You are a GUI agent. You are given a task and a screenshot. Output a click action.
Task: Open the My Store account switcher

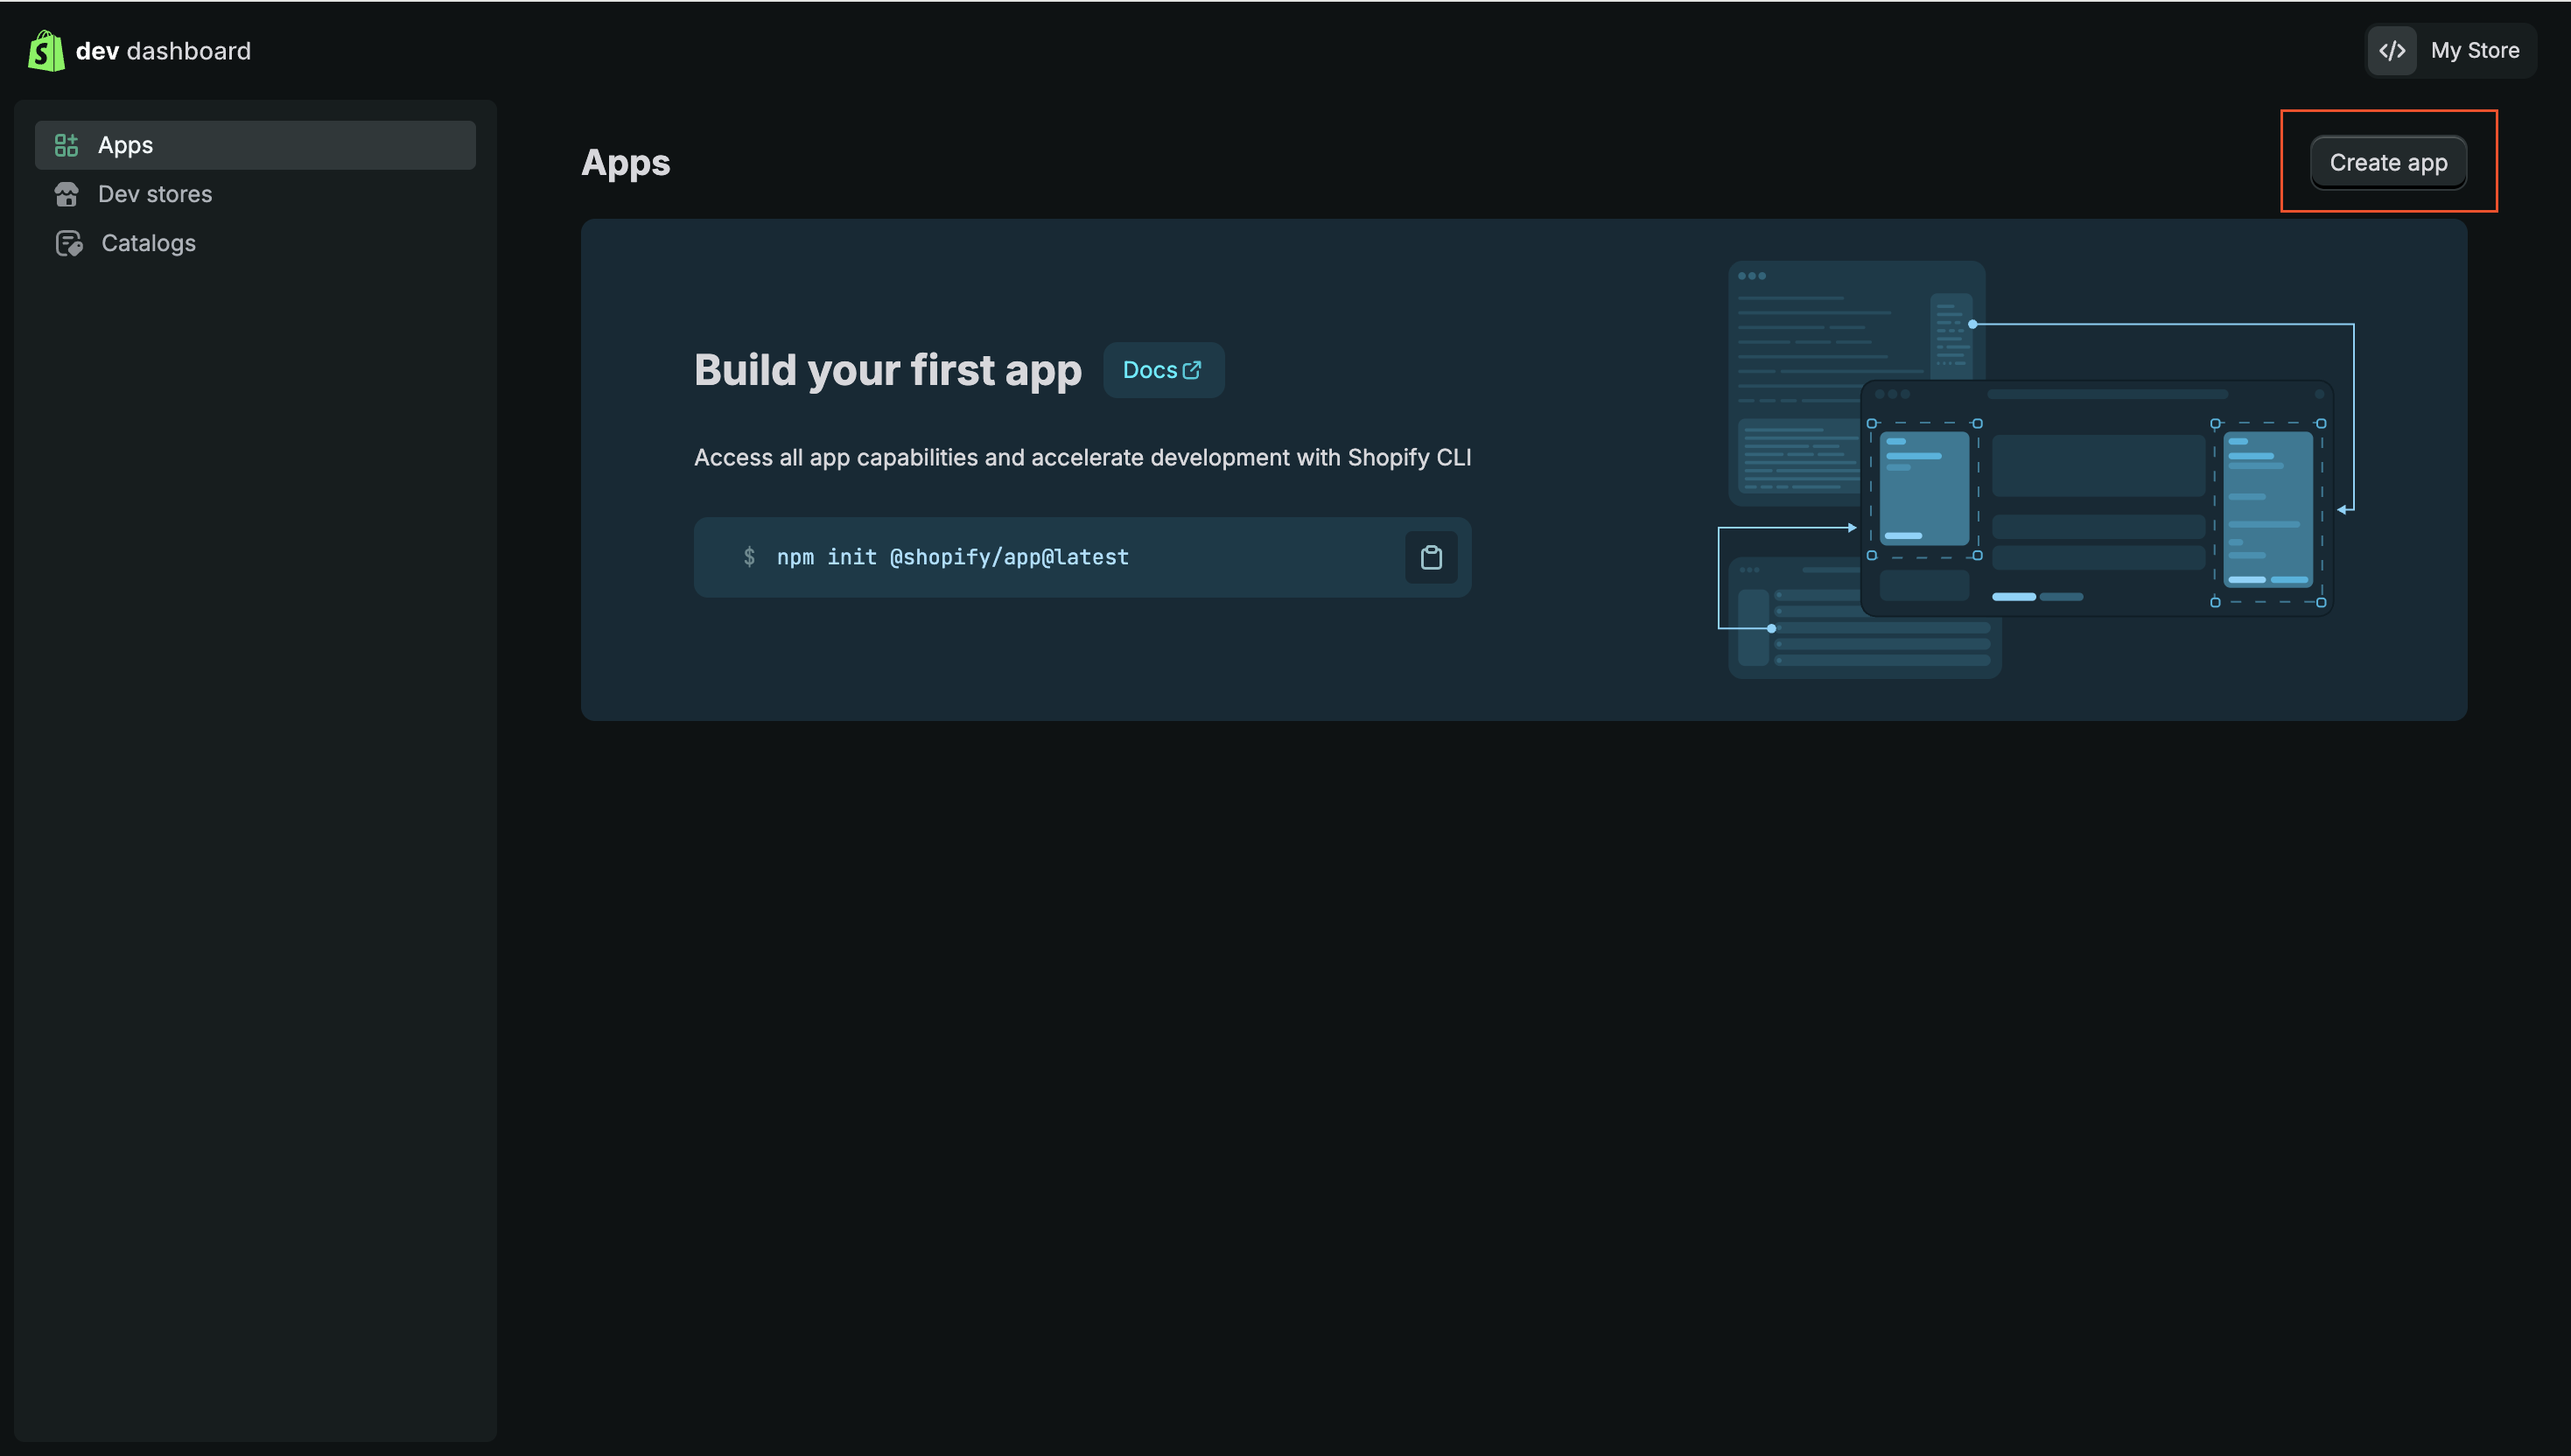(2474, 51)
